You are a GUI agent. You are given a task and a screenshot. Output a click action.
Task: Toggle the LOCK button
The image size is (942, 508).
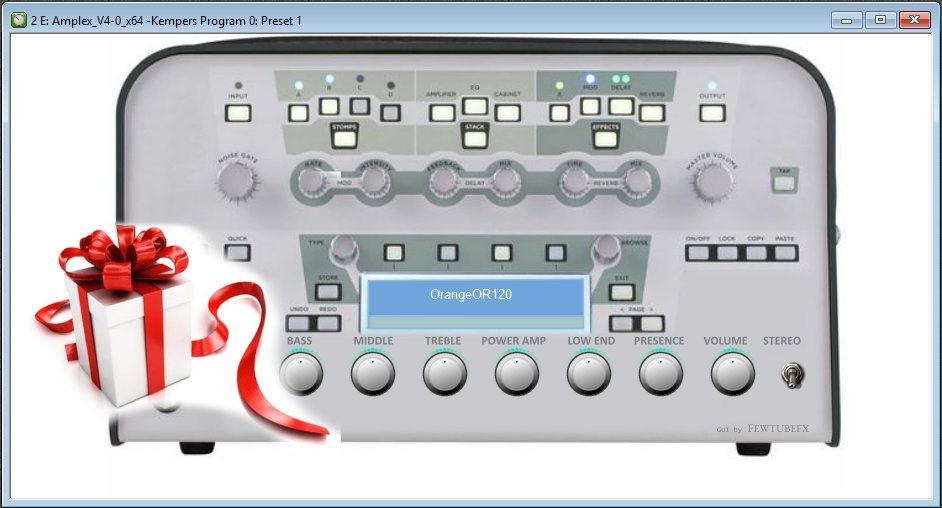[727, 253]
